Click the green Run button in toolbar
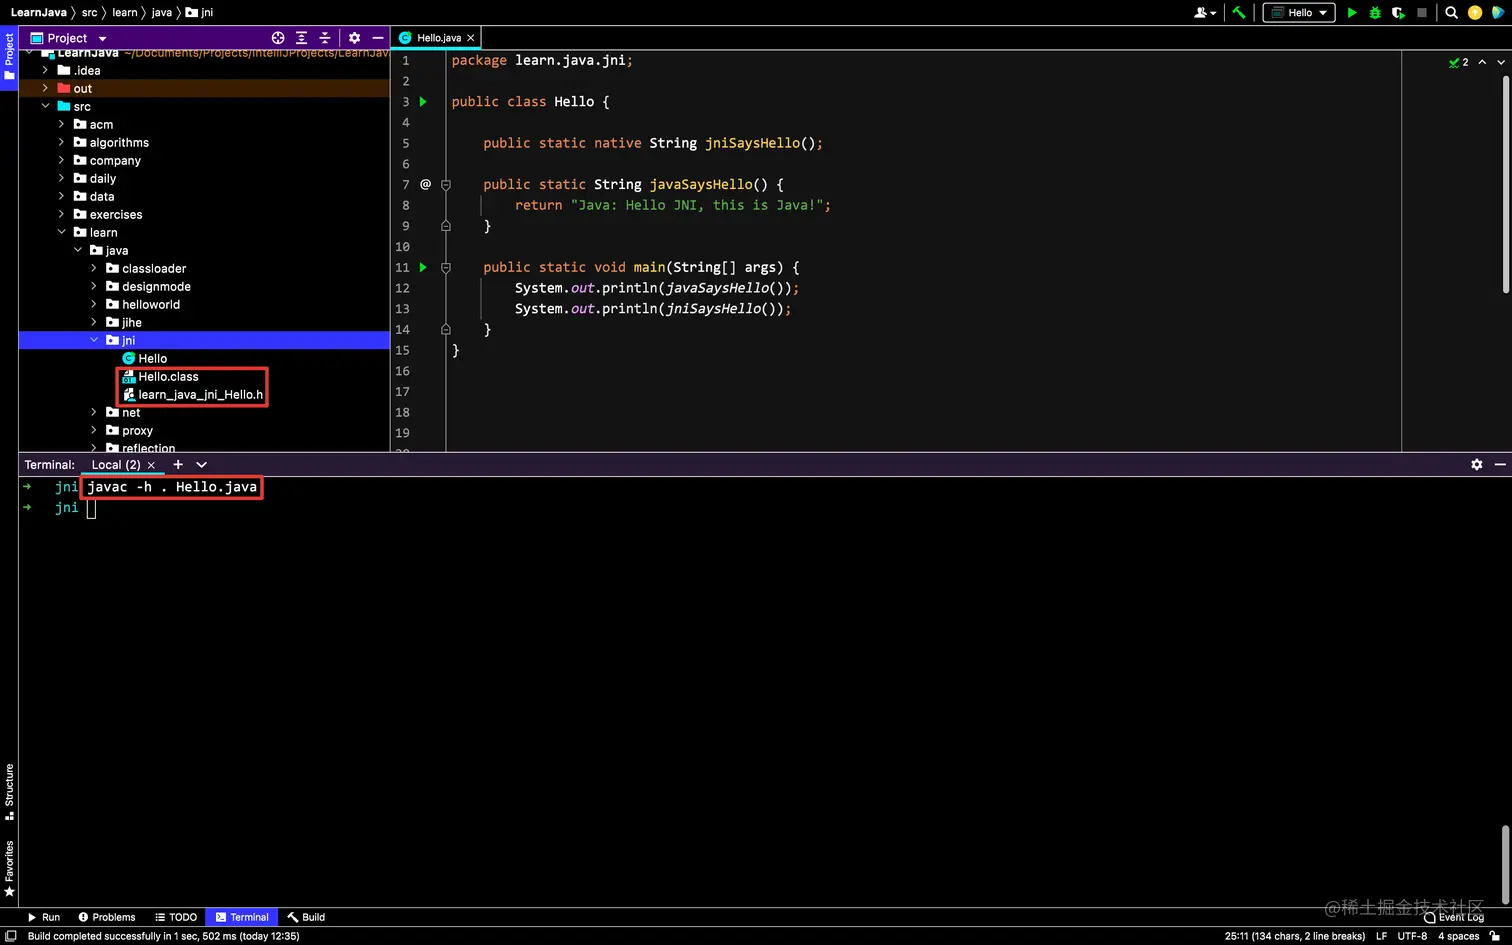The image size is (1512, 945). click(x=1352, y=13)
